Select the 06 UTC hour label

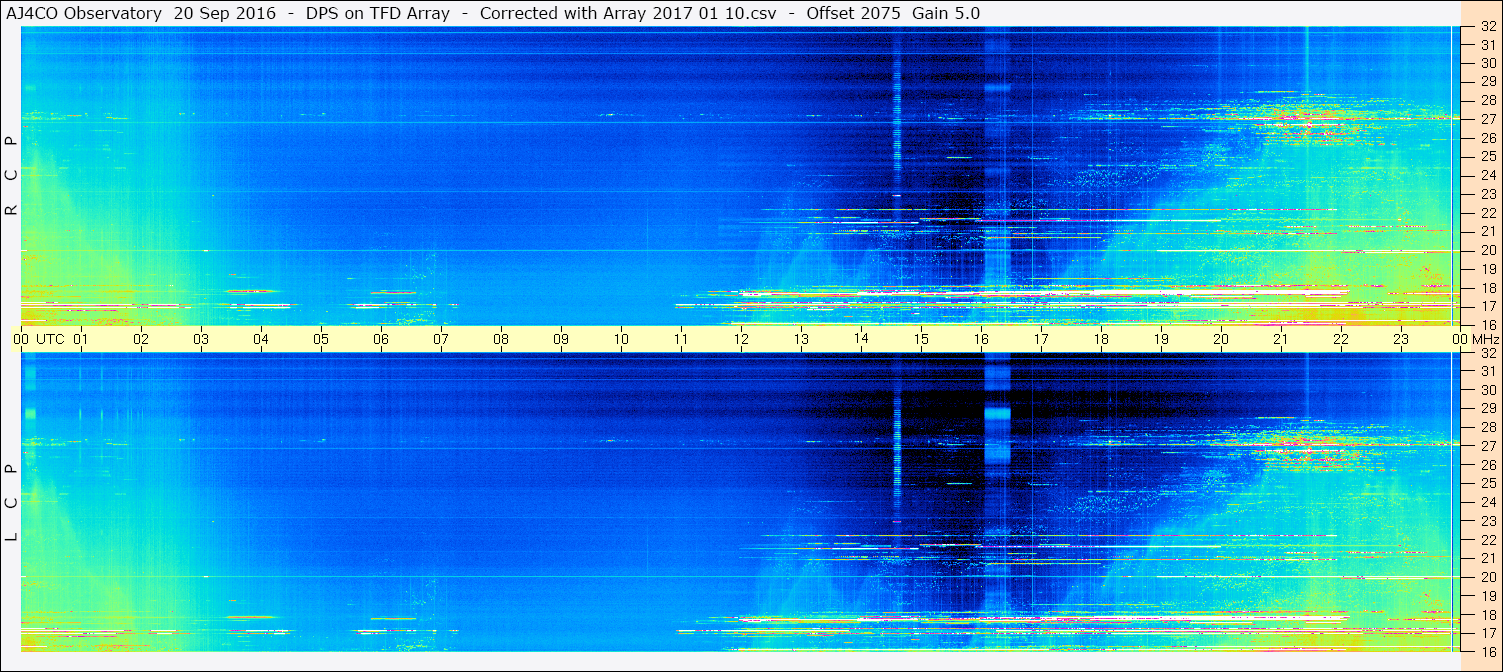pyautogui.click(x=381, y=339)
